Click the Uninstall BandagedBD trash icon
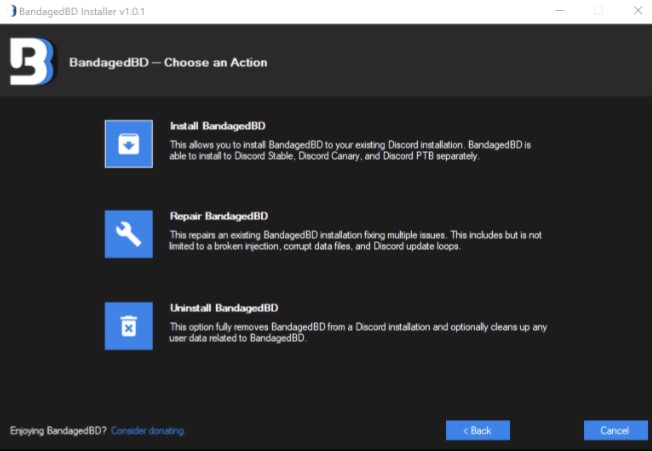Image resolution: width=652 pixels, height=451 pixels. click(x=128, y=326)
